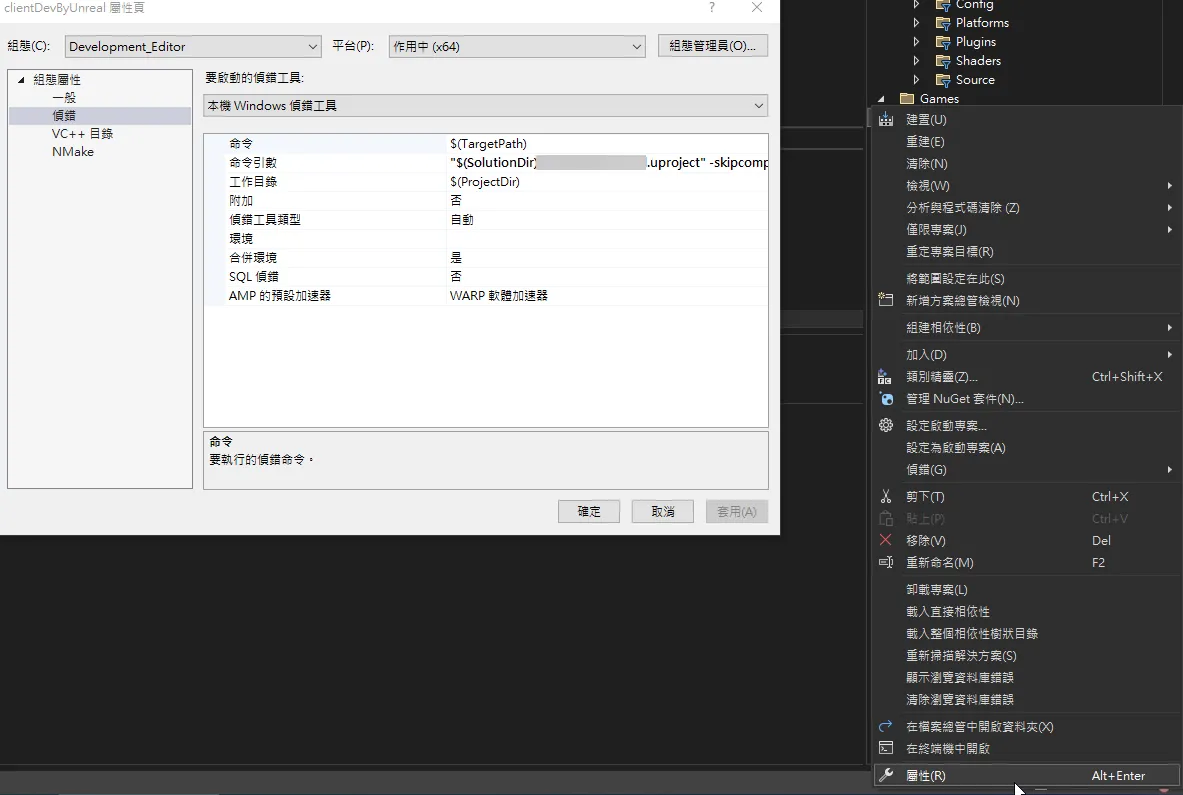1183x795 pixels.
Task: Click the 確定 button
Action: [589, 512]
